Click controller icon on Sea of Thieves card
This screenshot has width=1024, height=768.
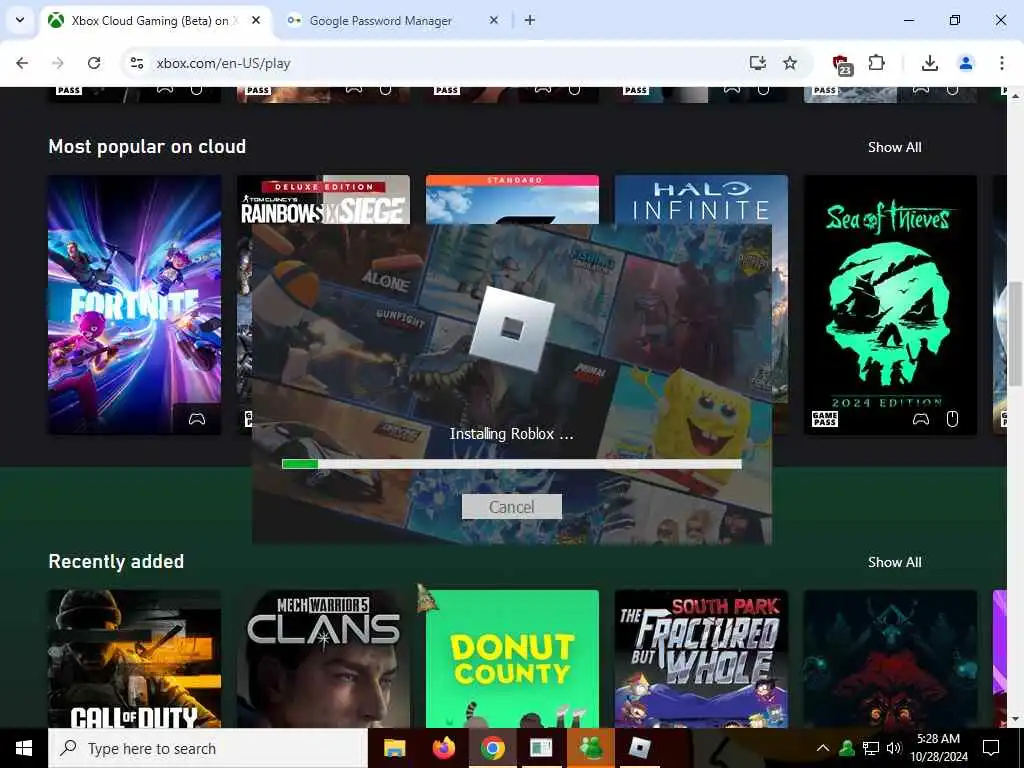(921, 419)
